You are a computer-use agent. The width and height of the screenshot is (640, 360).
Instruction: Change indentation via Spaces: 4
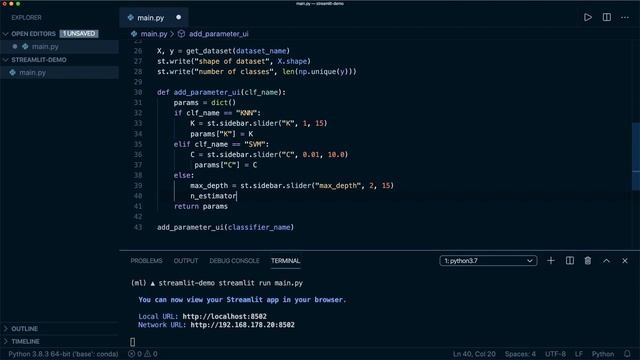tap(520, 354)
